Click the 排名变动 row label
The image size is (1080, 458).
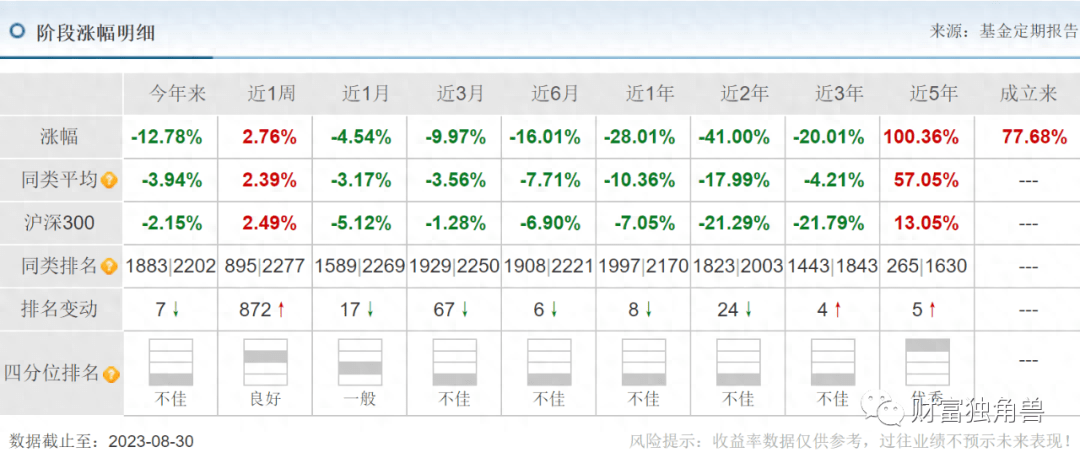click(x=59, y=309)
